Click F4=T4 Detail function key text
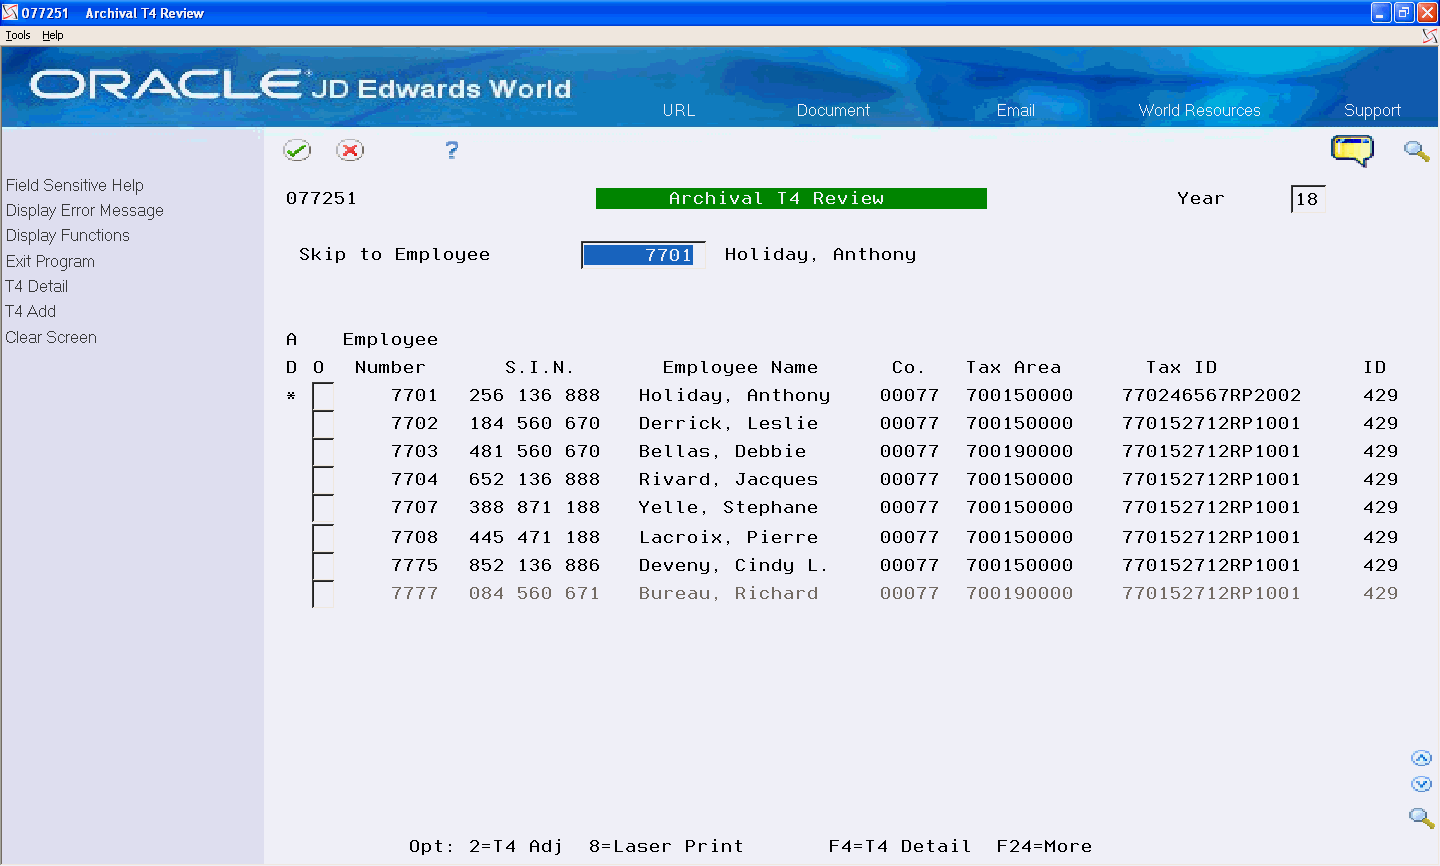Screen dimensions: 1440x866 tap(899, 847)
